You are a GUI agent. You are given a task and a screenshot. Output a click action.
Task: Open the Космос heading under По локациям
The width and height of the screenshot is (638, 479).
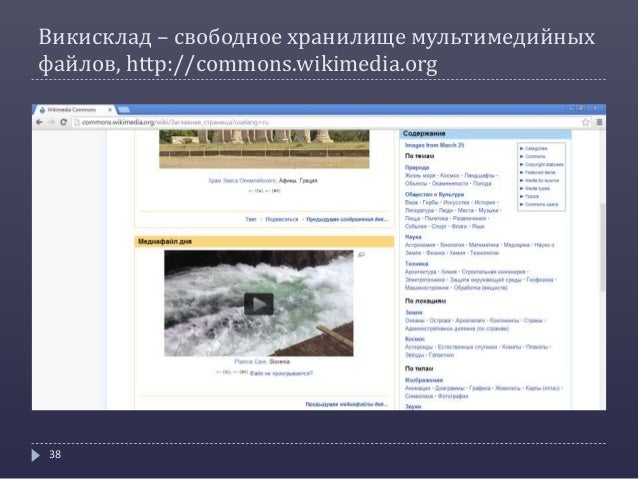(x=415, y=339)
